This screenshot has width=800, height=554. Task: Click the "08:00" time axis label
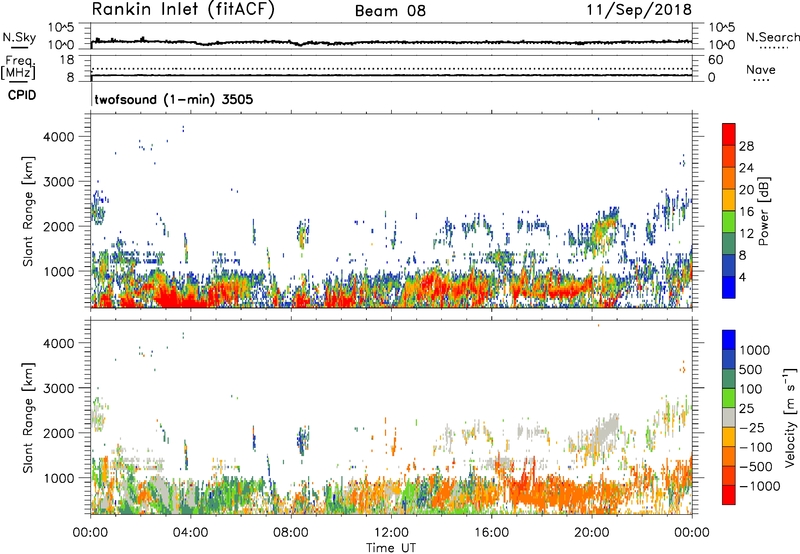tap(291, 533)
